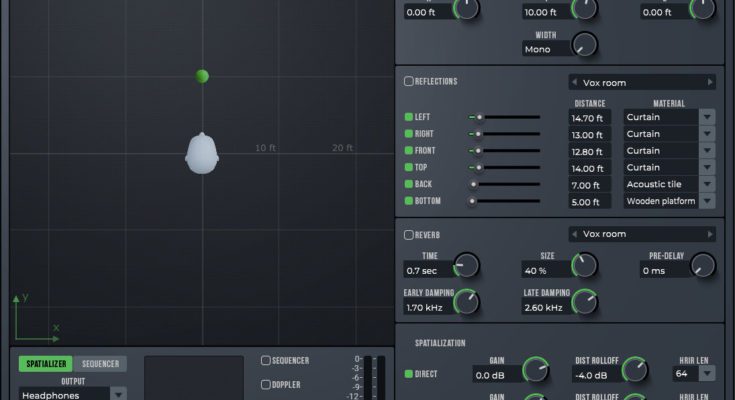The height and width of the screenshot is (400, 735).
Task: Click the Early Damping knob
Action: 466,303
